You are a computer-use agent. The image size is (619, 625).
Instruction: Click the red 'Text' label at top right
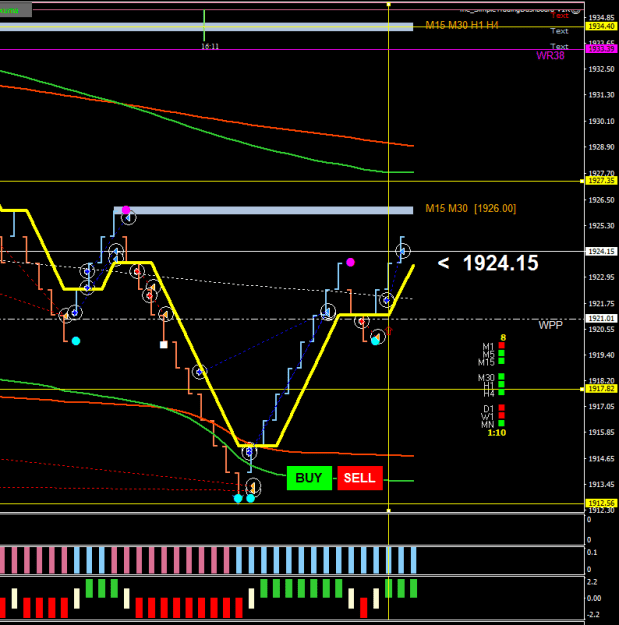(x=560, y=16)
